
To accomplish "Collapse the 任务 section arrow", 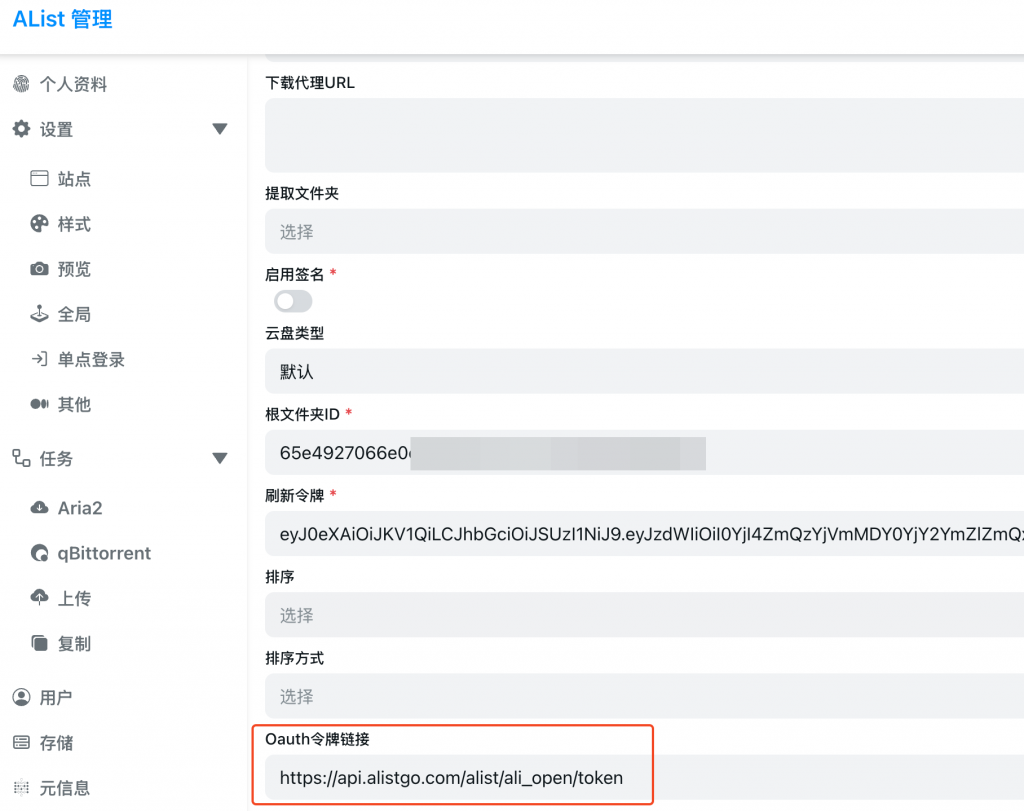I will [220, 458].
